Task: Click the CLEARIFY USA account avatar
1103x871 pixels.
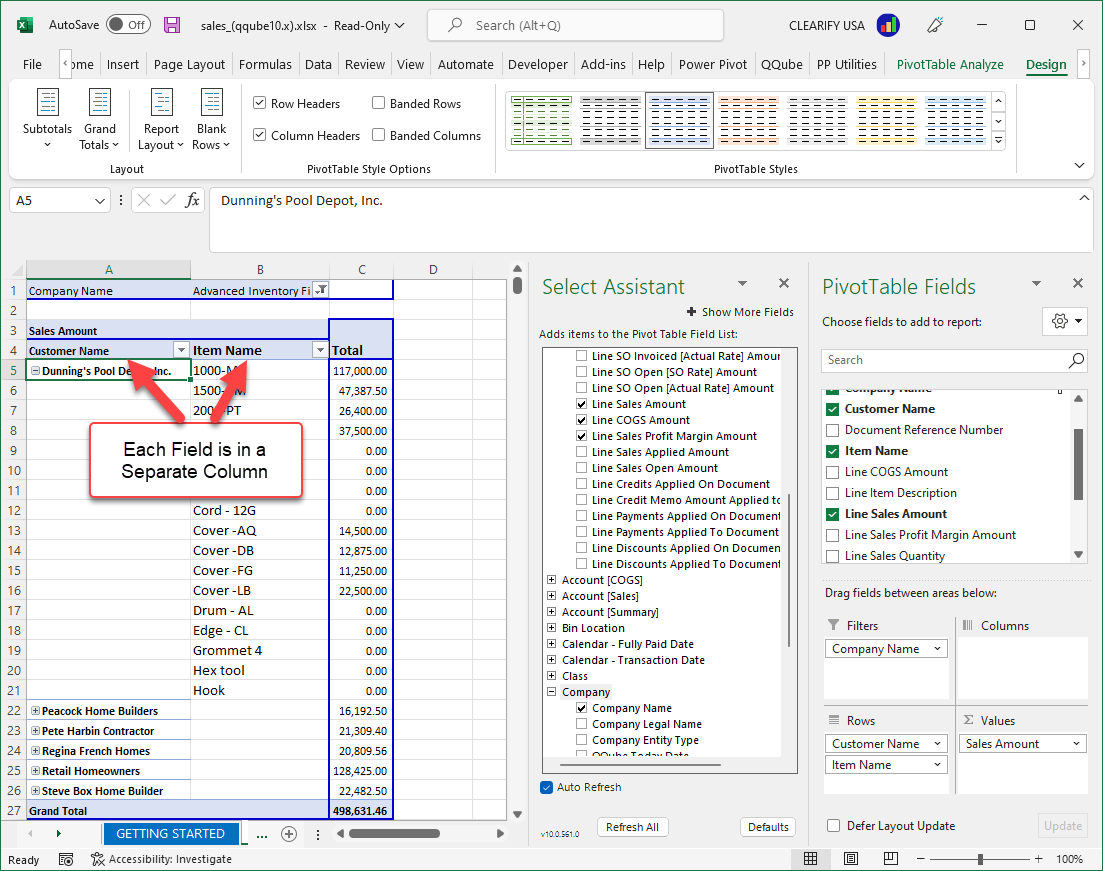Action: coord(888,25)
